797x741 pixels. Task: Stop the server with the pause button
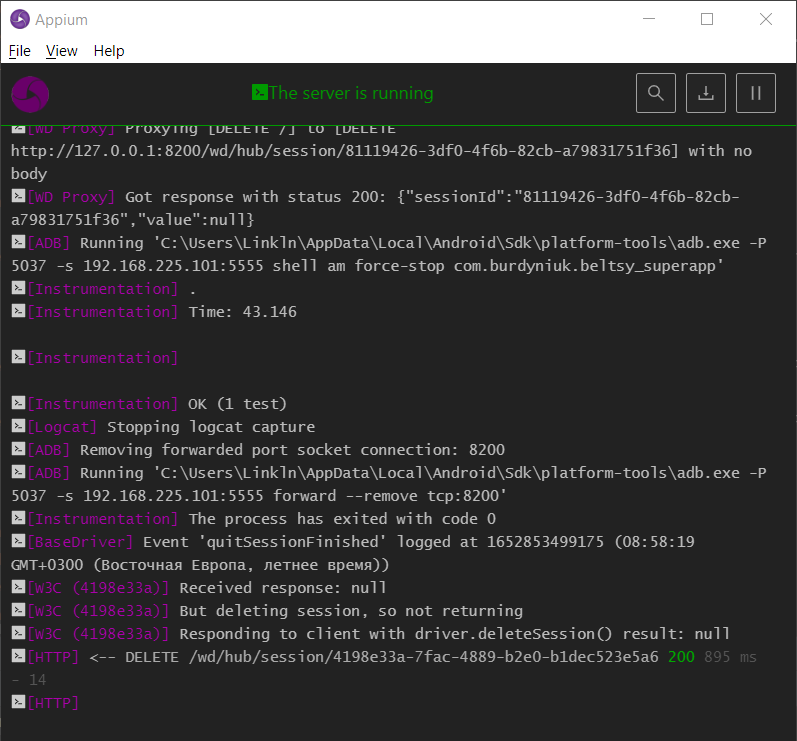[x=756, y=93]
